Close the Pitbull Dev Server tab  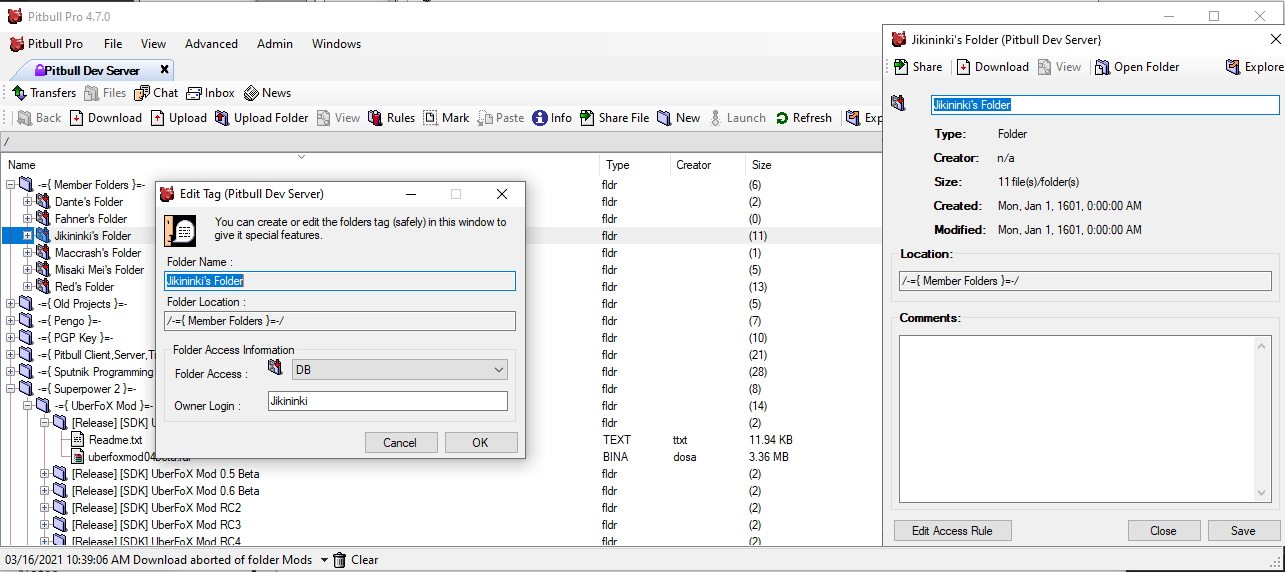click(164, 70)
